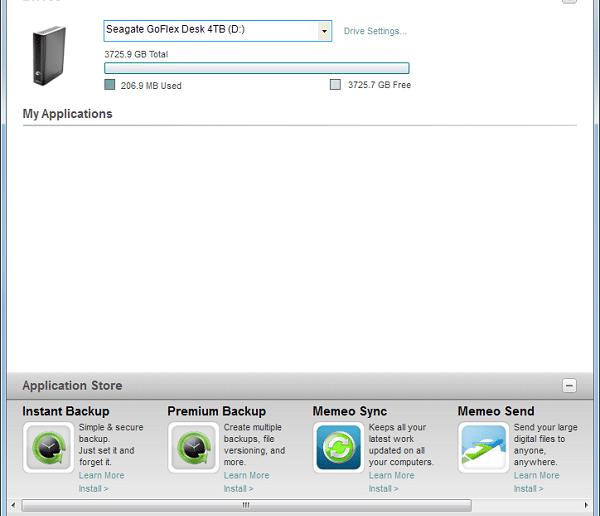Install Instant Backup
600x516 pixels.
(93, 489)
